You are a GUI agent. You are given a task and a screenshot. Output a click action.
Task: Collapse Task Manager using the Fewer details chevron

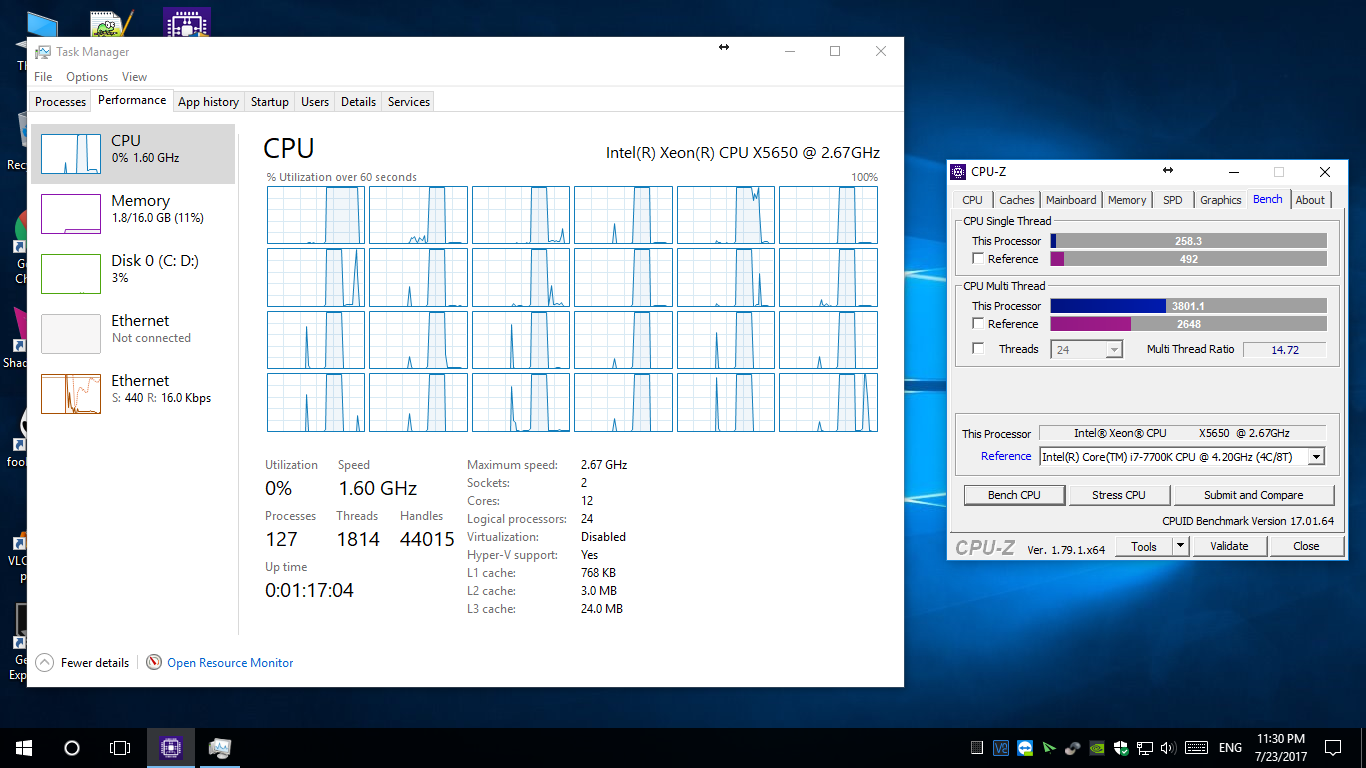tap(44, 662)
